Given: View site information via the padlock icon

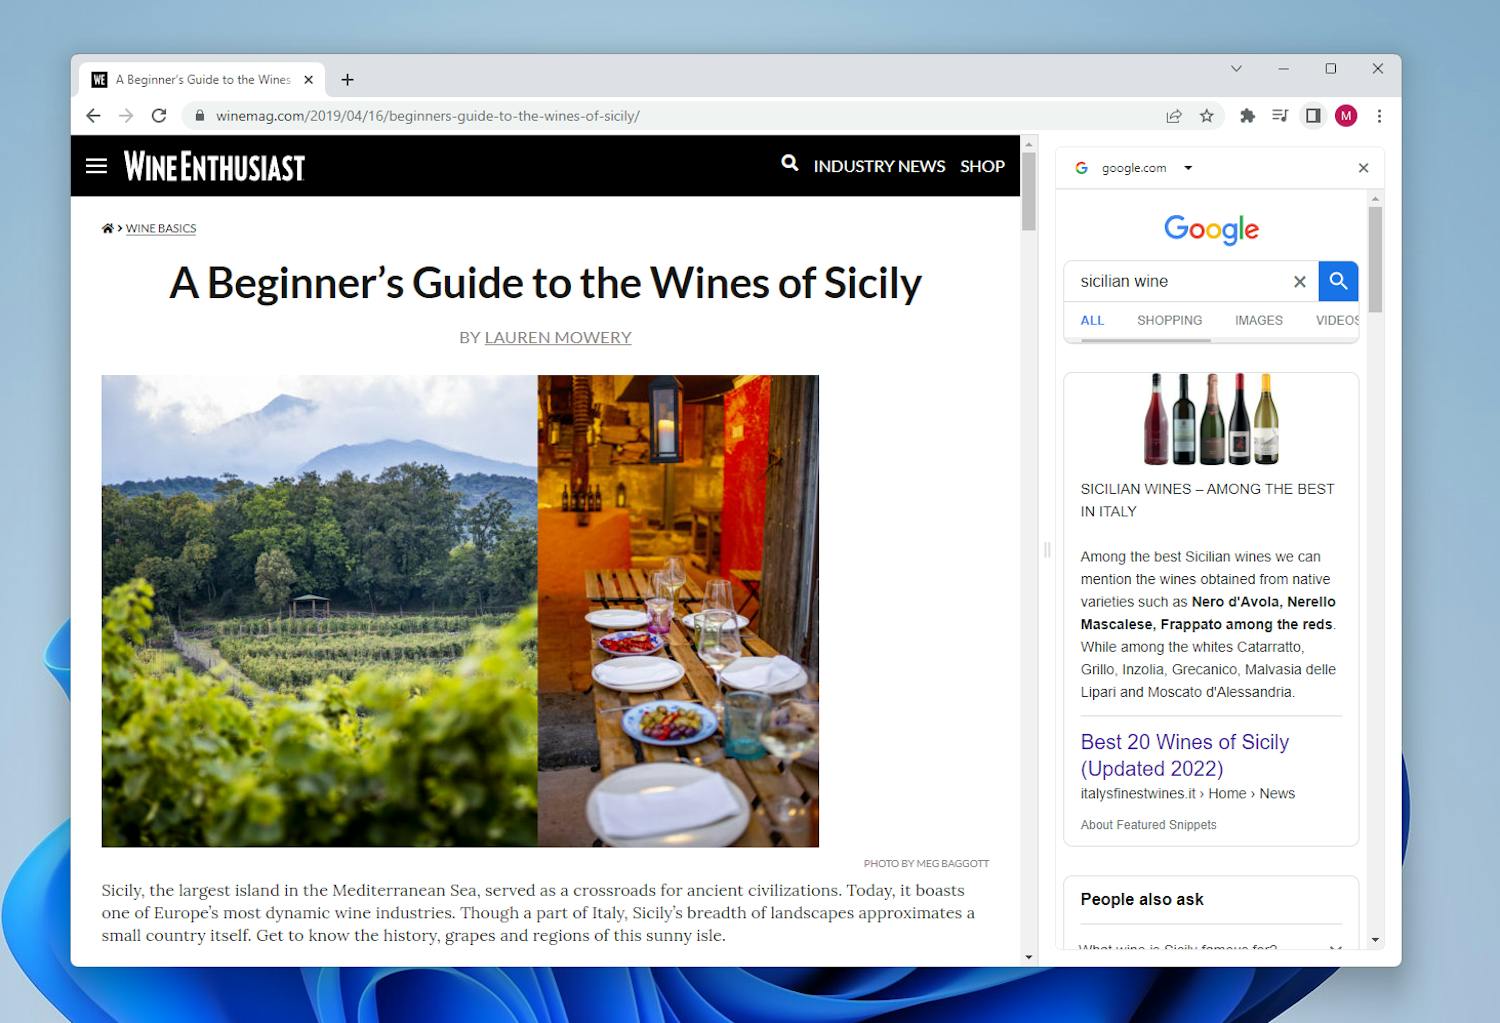Looking at the screenshot, I should point(199,115).
